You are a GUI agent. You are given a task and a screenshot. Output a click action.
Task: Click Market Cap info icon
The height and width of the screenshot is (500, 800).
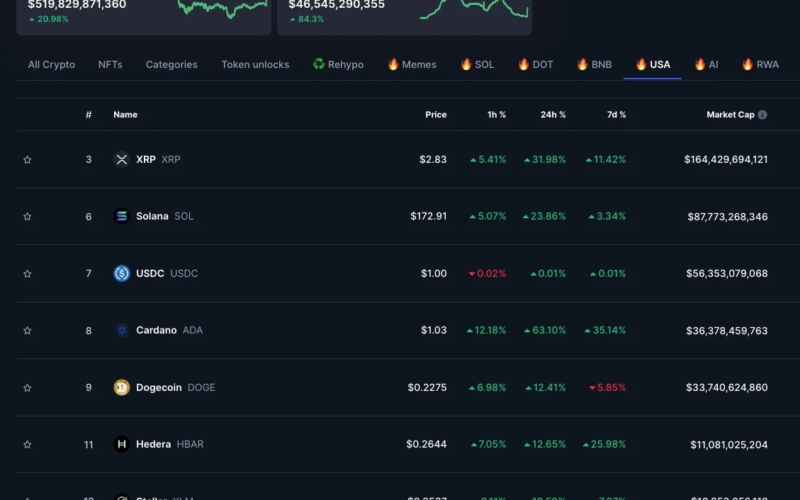tap(763, 115)
